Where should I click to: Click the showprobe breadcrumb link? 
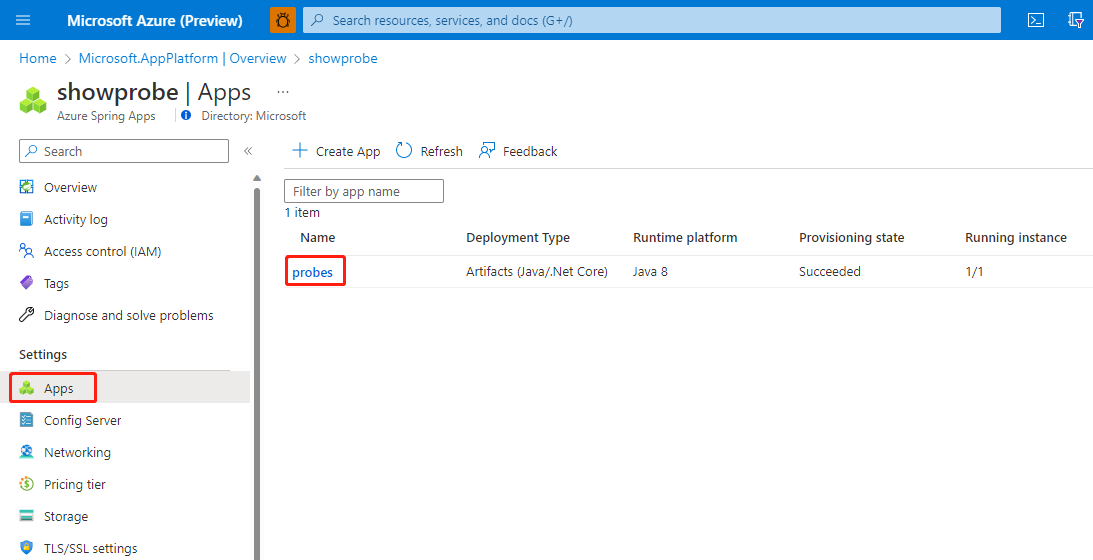(x=343, y=59)
